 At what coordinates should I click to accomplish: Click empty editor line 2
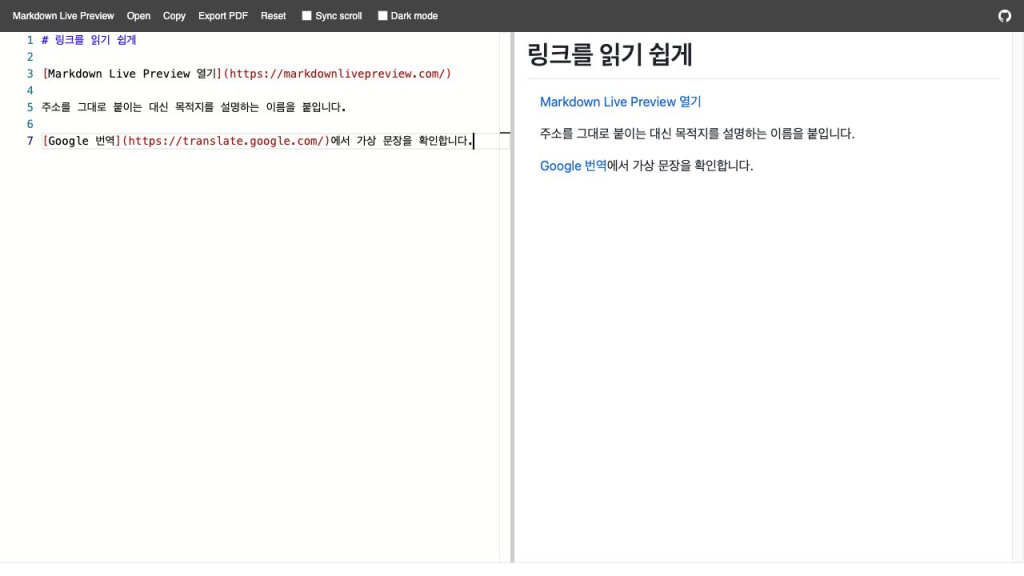click(x=270, y=57)
